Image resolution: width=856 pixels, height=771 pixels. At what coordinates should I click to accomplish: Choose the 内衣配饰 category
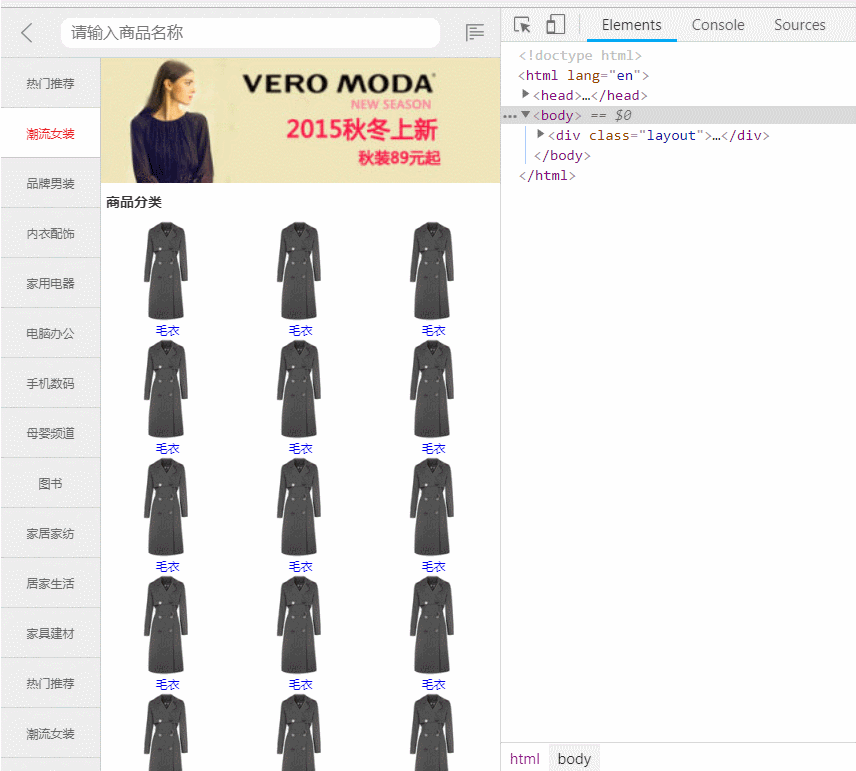(x=50, y=233)
